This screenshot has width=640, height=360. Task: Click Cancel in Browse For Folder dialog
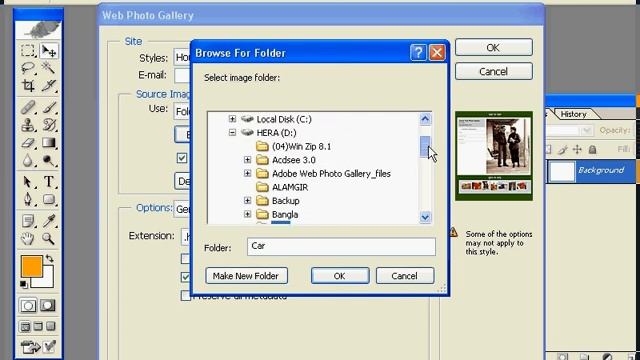[404, 276]
